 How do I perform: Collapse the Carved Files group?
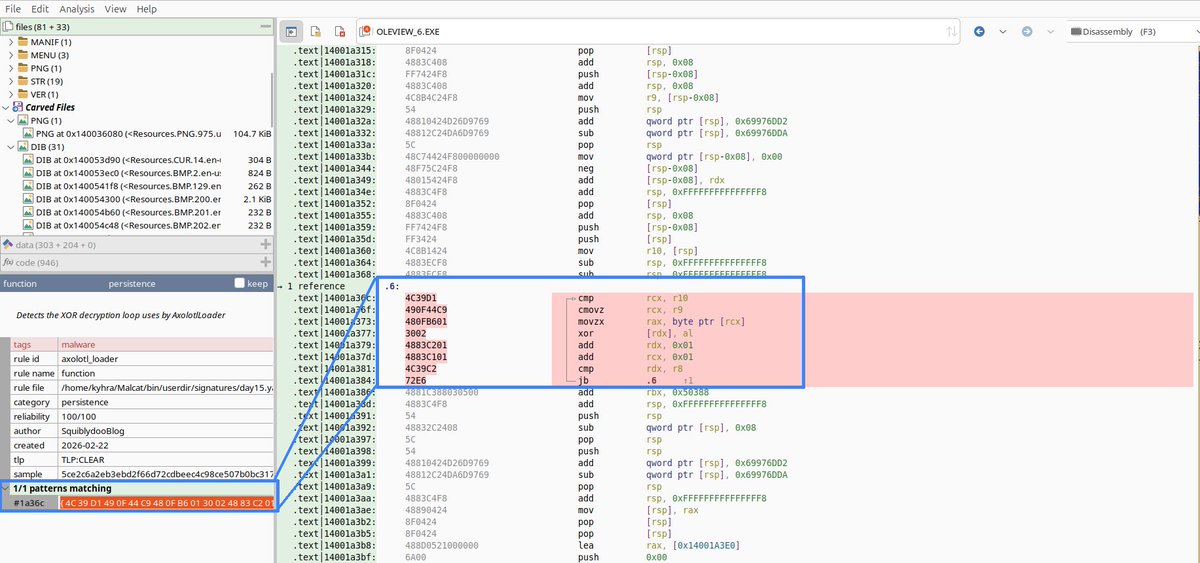click(x=5, y=107)
